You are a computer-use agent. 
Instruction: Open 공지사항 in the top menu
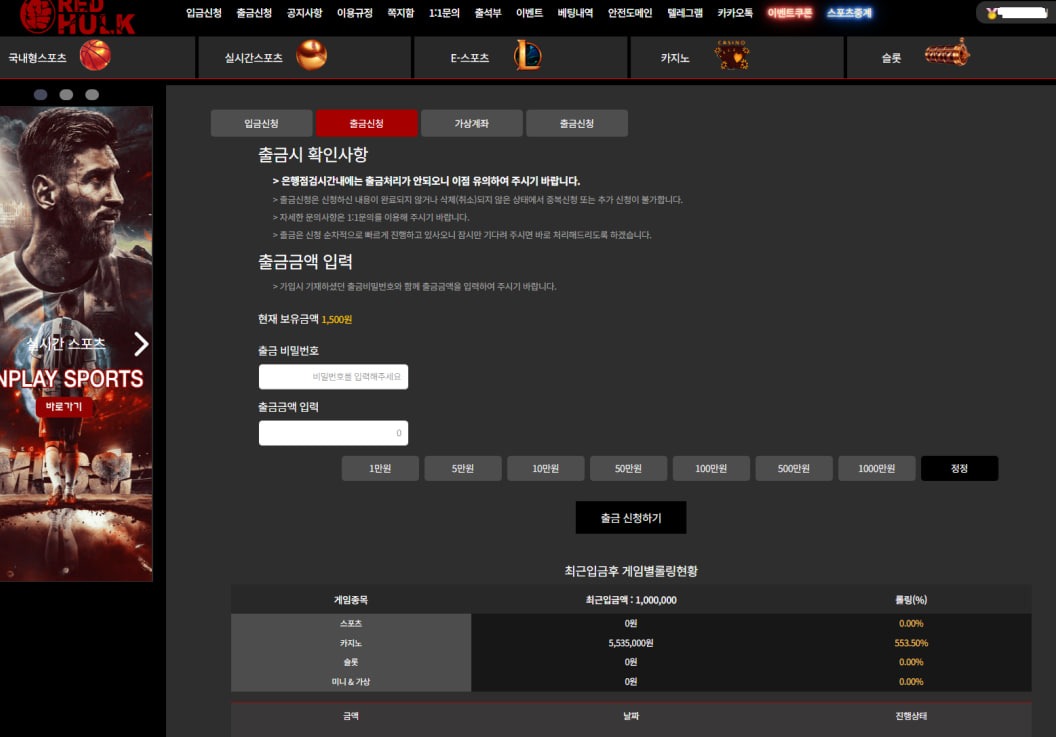[x=304, y=13]
